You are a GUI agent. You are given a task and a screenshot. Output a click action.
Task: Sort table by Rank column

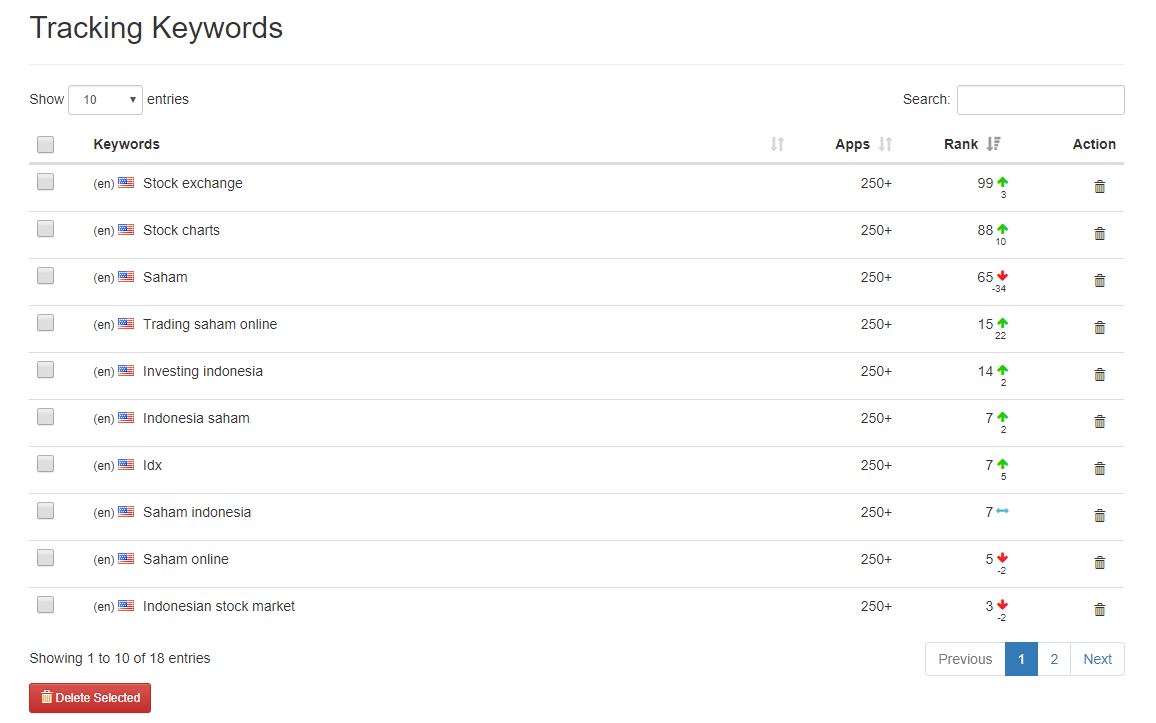pos(994,144)
